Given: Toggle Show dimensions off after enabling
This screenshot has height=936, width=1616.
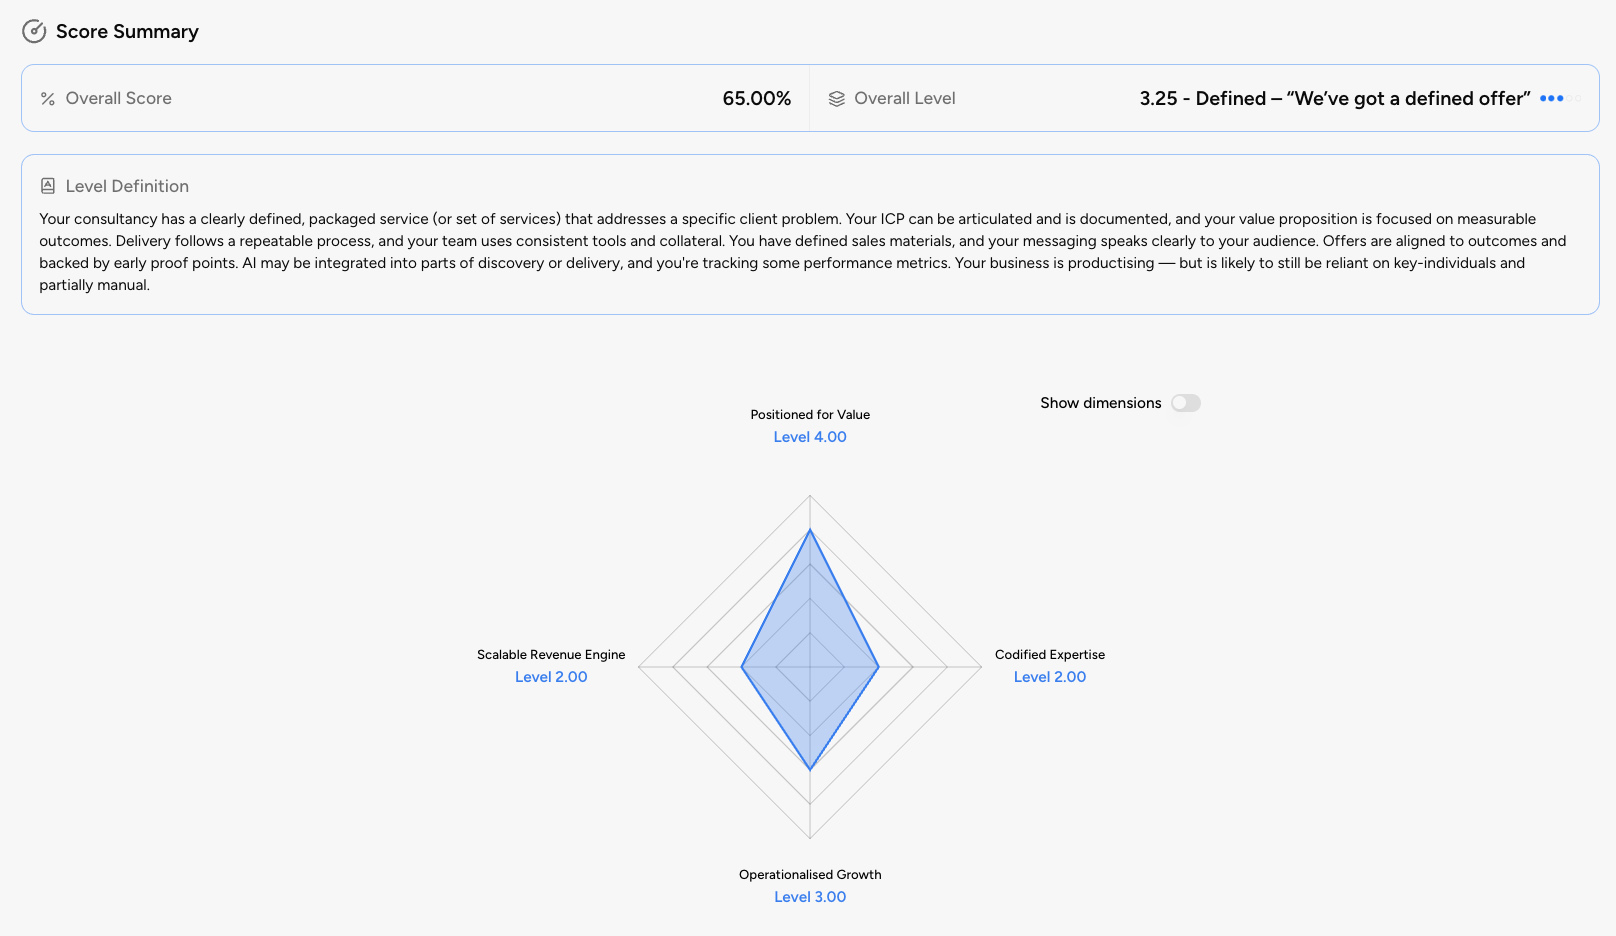Looking at the screenshot, I should [x=1186, y=403].
